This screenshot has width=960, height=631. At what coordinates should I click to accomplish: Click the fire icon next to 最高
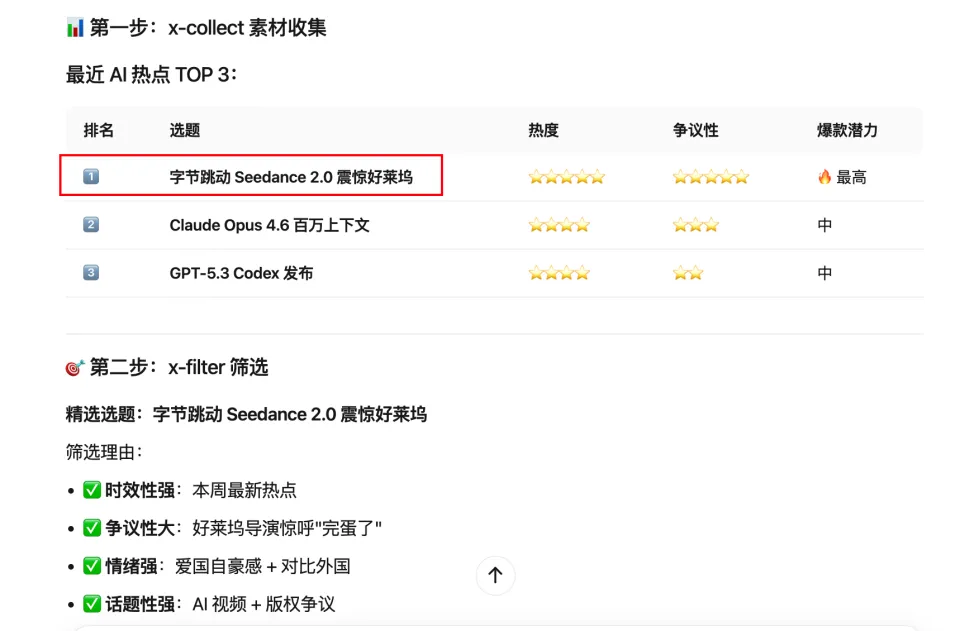[824, 177]
